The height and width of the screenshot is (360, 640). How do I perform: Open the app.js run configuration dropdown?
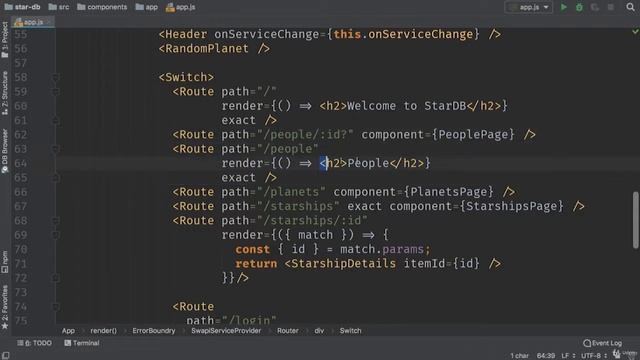click(x=529, y=7)
